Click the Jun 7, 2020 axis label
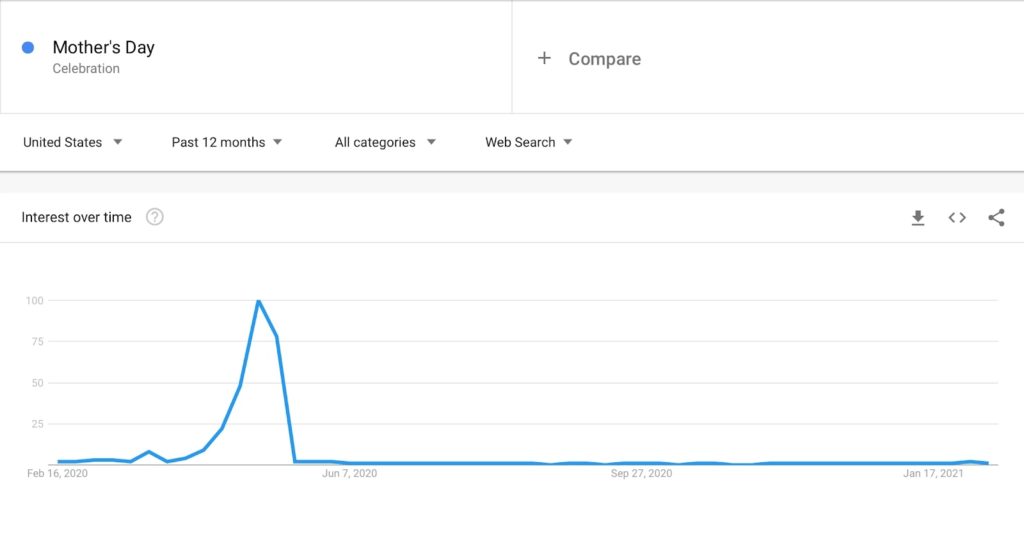 point(349,473)
